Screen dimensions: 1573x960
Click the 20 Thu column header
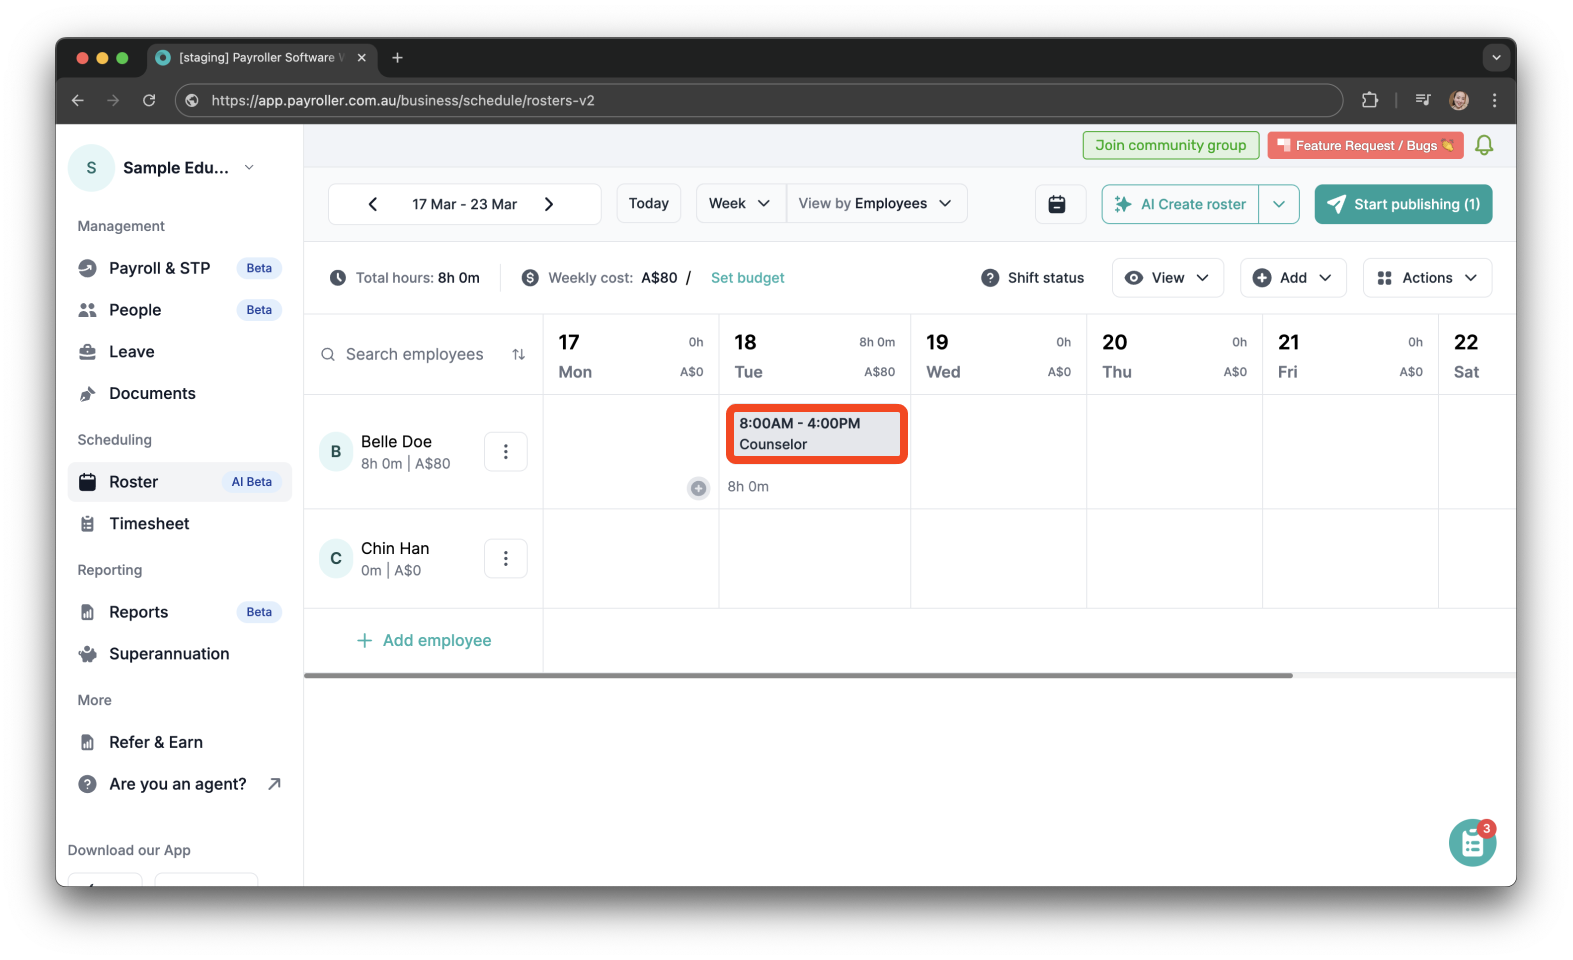[1175, 356]
